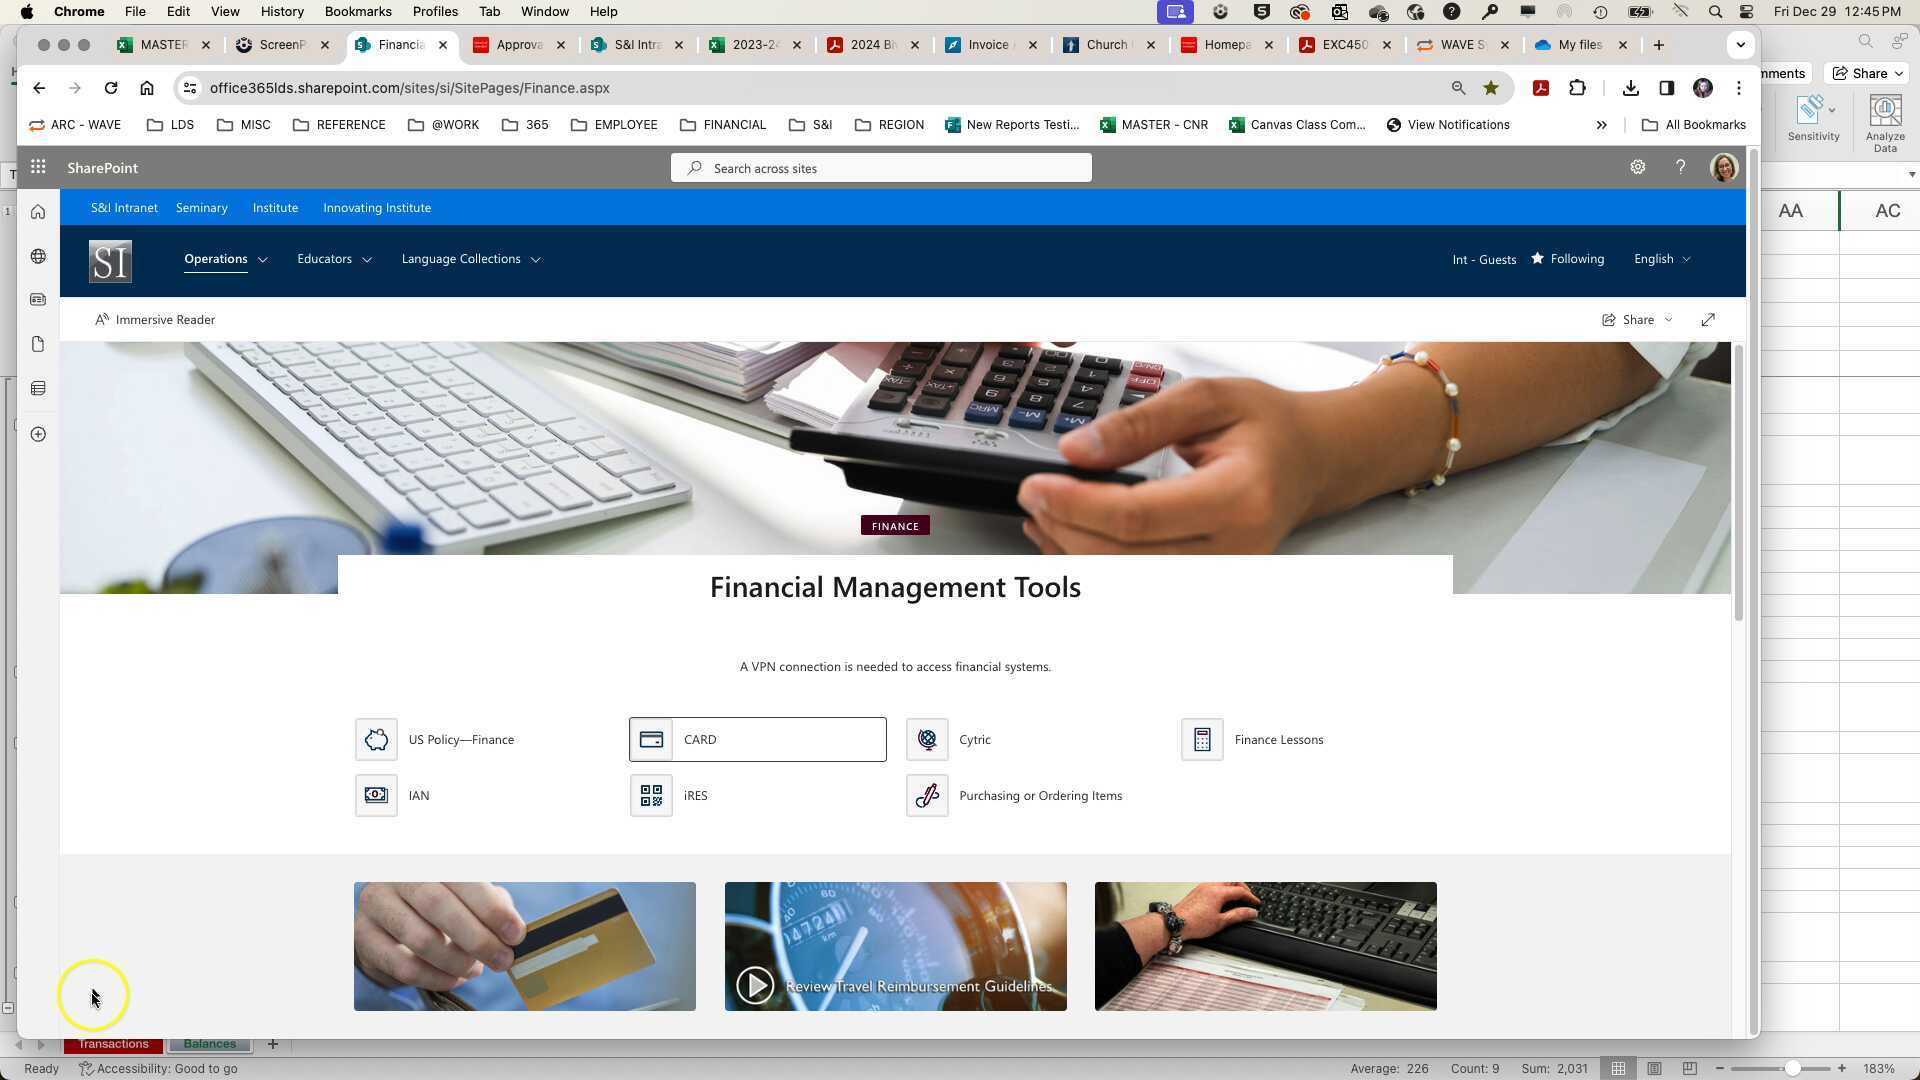Image resolution: width=1920 pixels, height=1080 pixels.
Task: Switch to the Seminary hub tab
Action: (202, 208)
